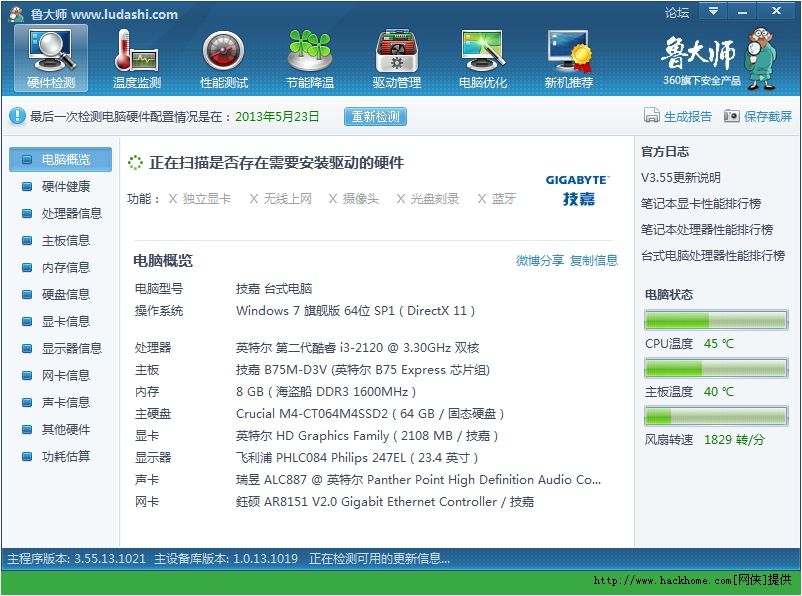Click 保存截屏 to save screenshot
The width and height of the screenshot is (802, 596).
click(x=768, y=116)
